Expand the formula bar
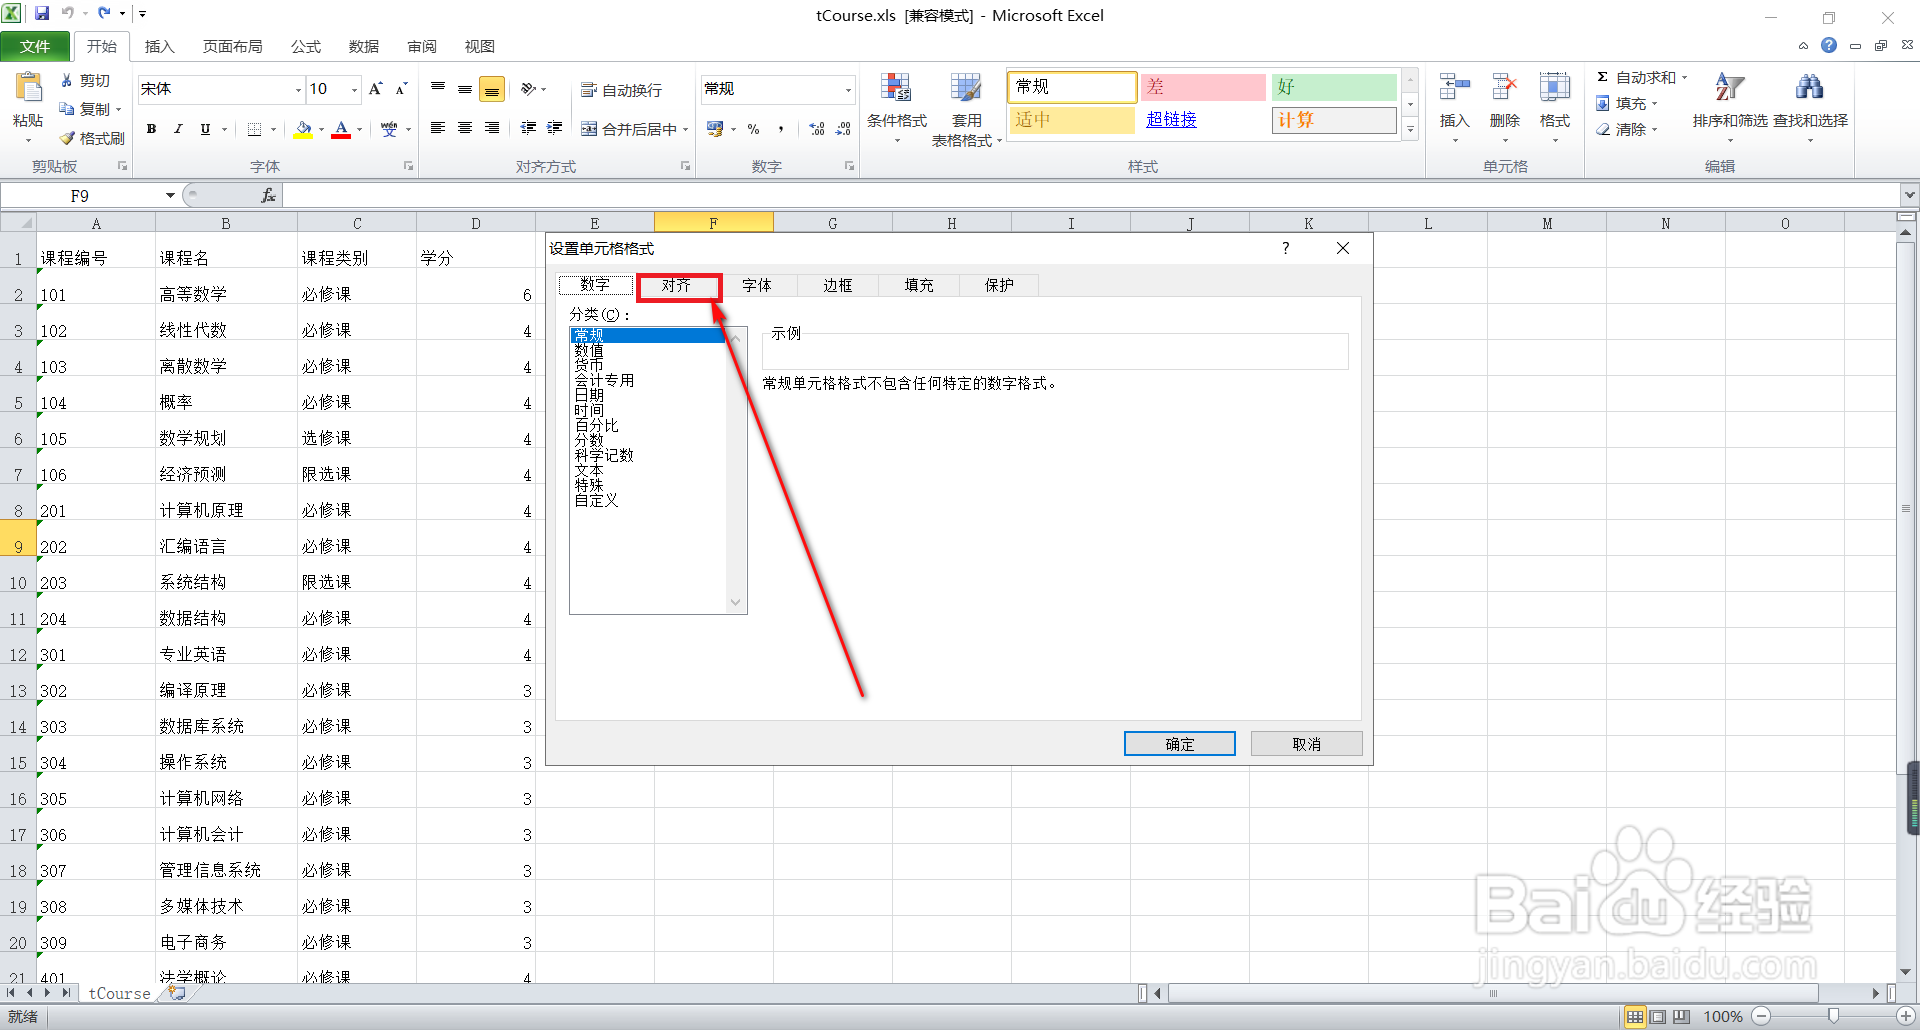This screenshot has width=1920, height=1030. pyautogui.click(x=1910, y=195)
